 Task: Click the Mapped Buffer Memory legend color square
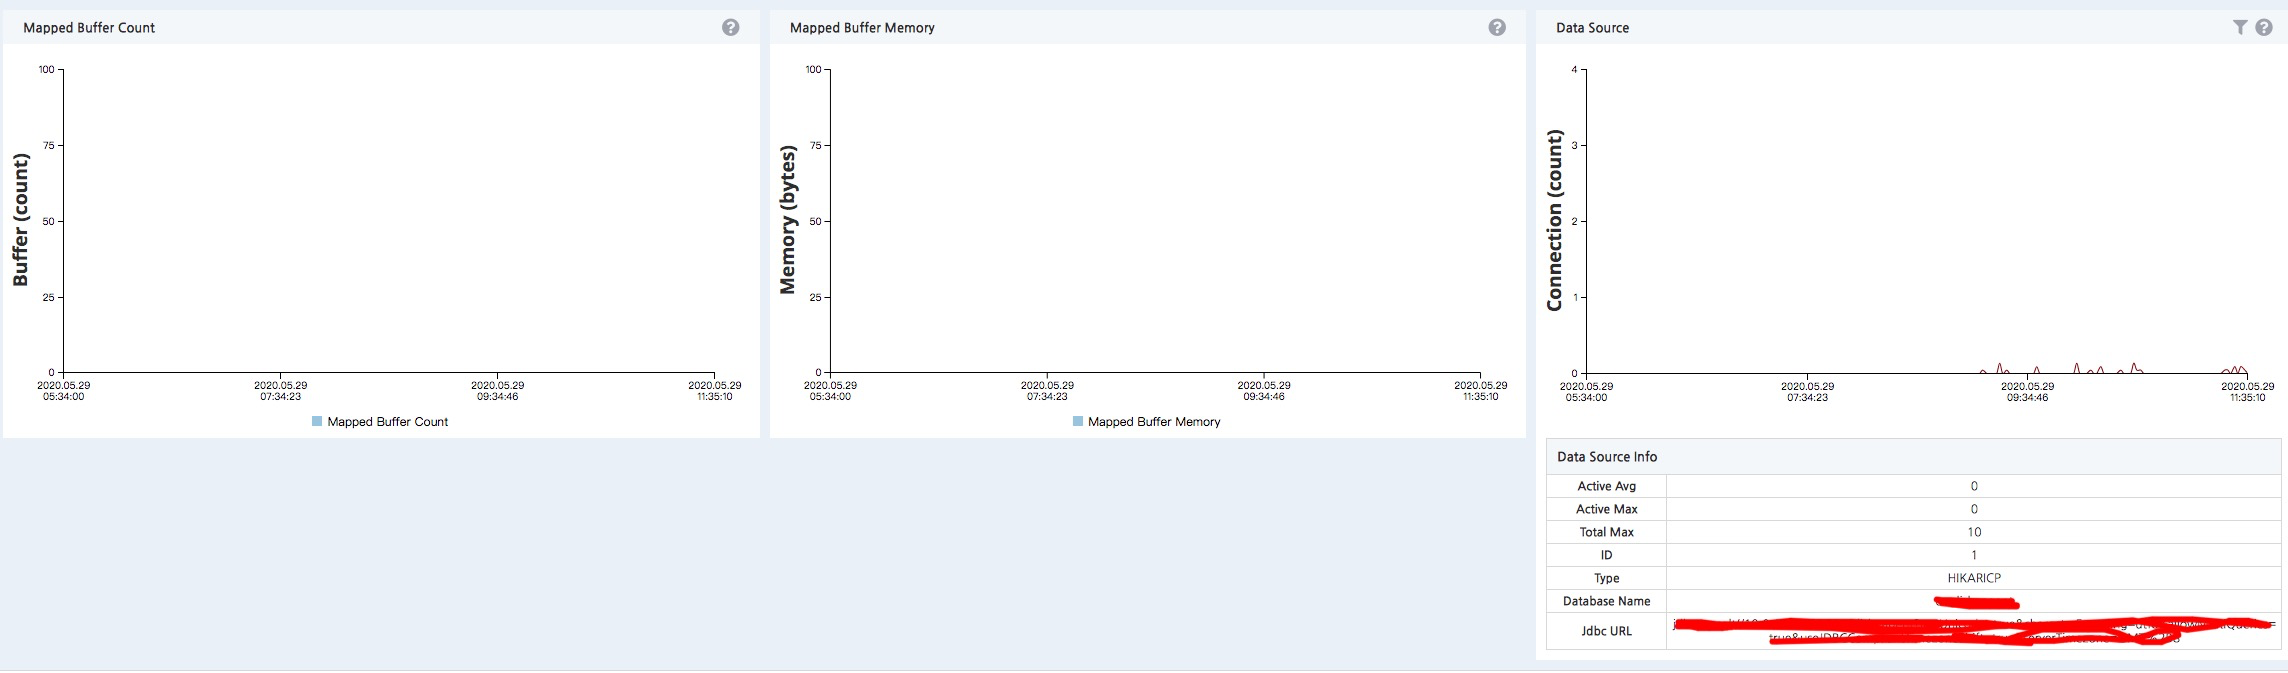(1077, 422)
